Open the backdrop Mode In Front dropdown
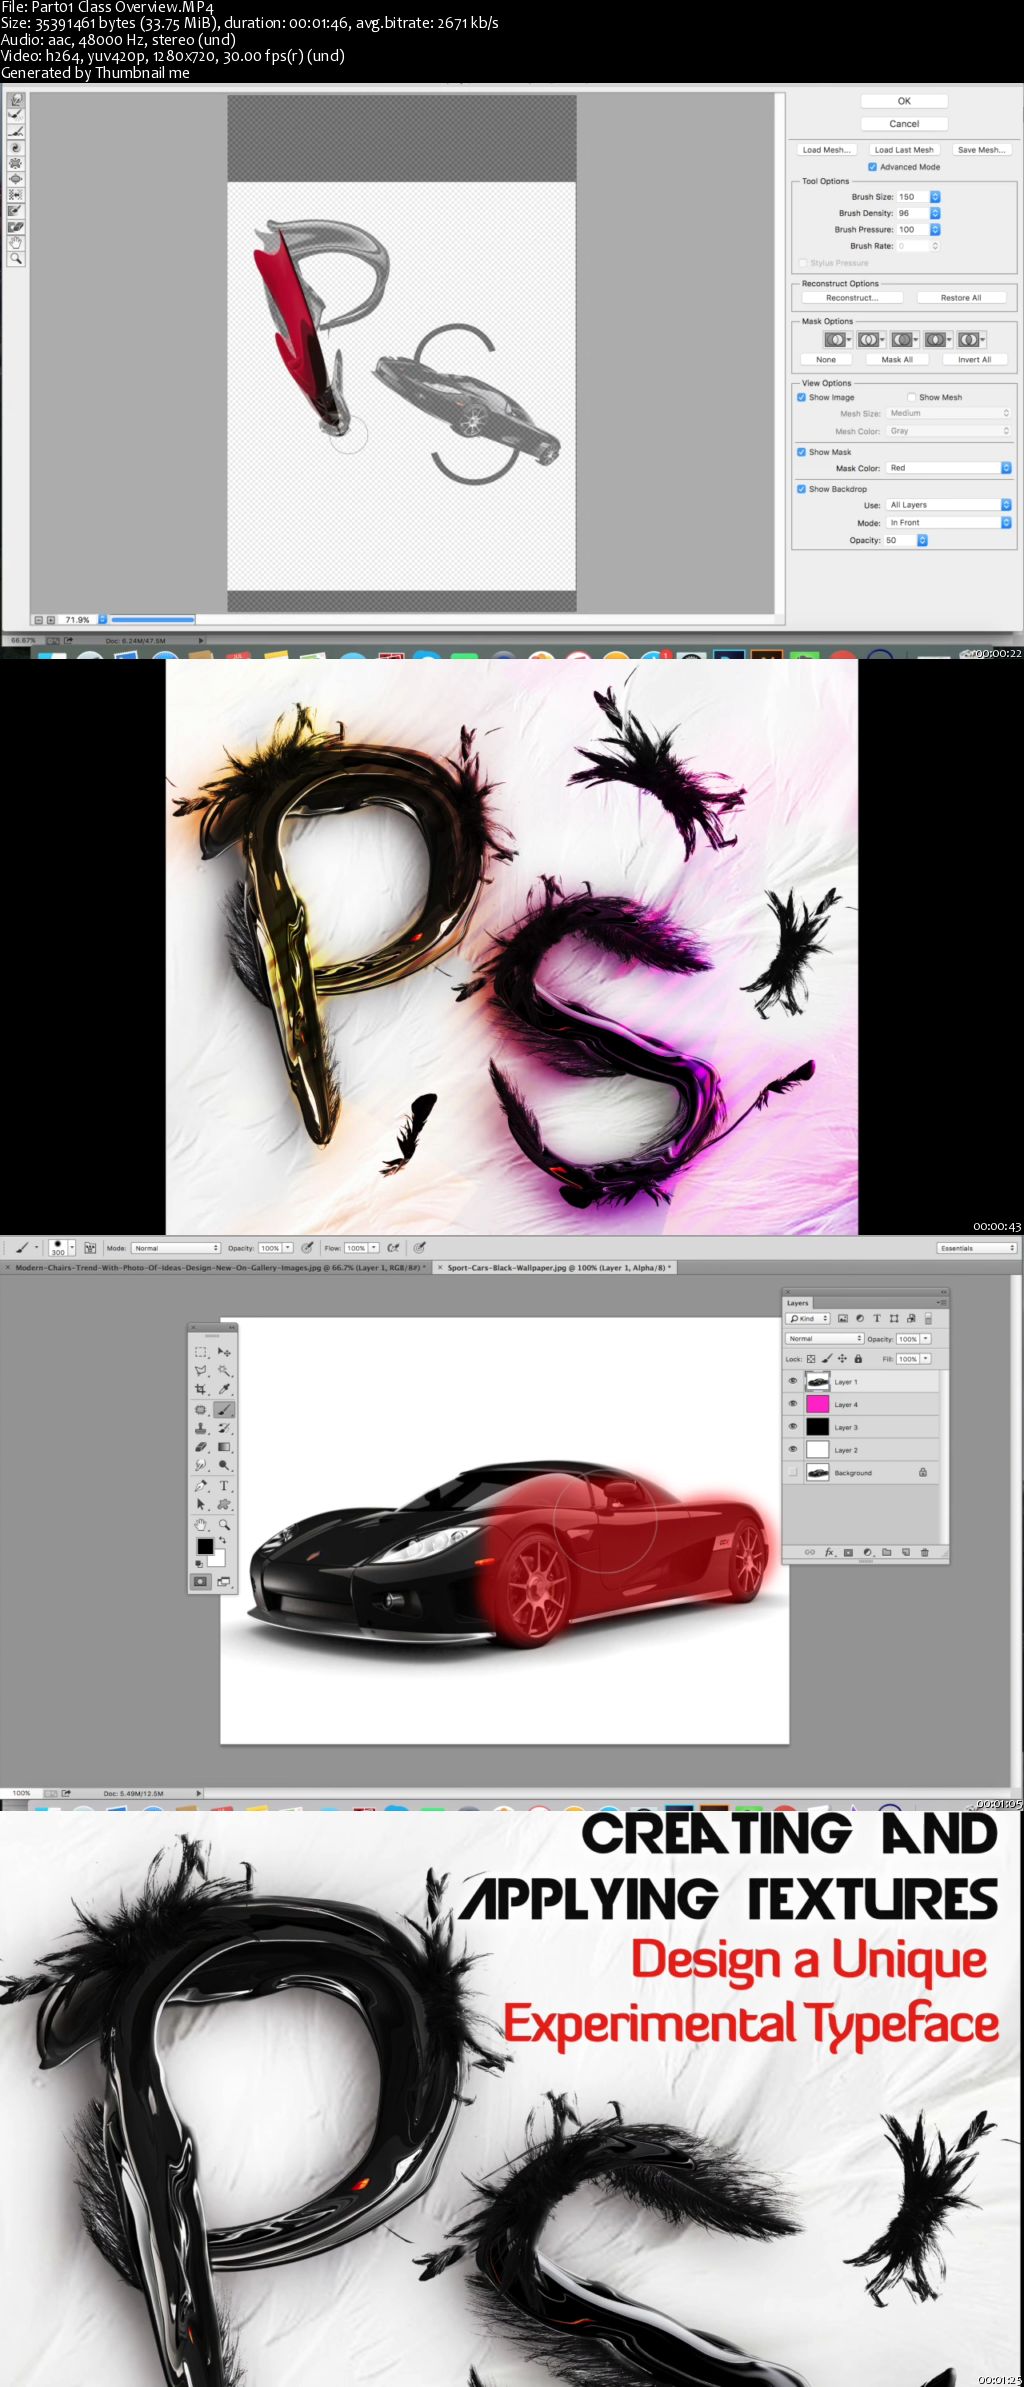The height and width of the screenshot is (2387, 1024). [949, 522]
